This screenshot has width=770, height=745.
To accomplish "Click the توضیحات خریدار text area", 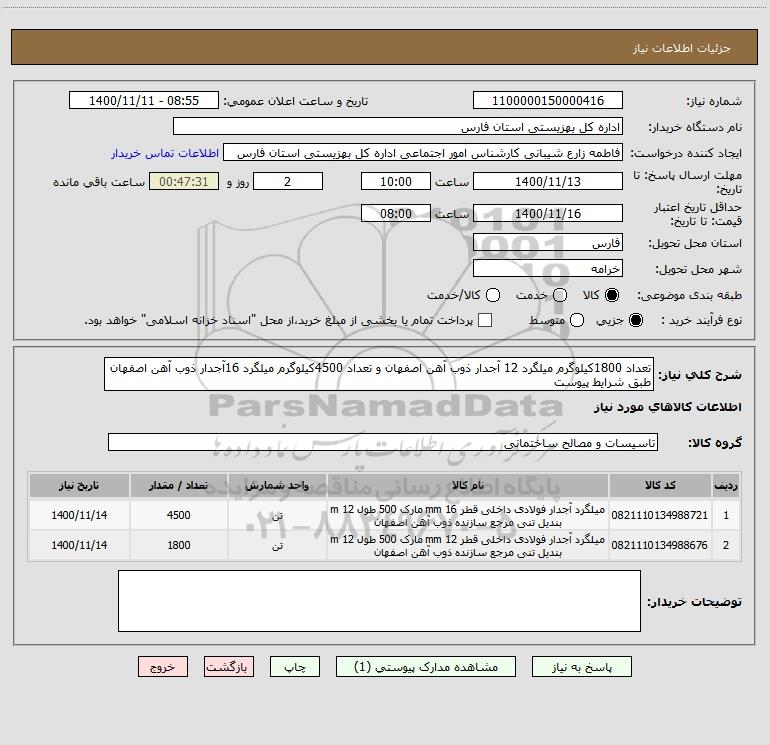I will tap(379, 601).
